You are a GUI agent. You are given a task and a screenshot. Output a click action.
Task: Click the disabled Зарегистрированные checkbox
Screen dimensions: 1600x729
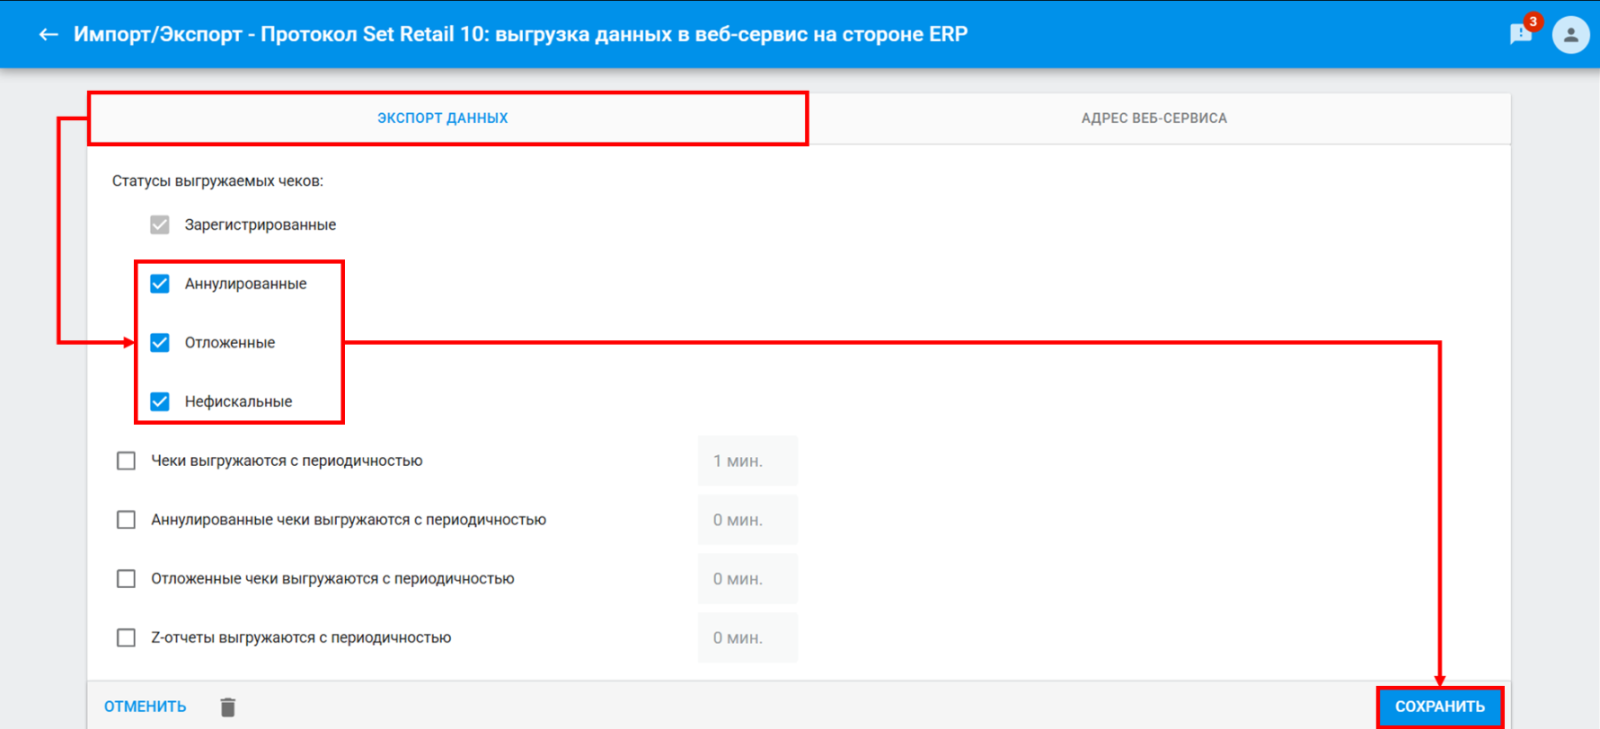click(160, 225)
